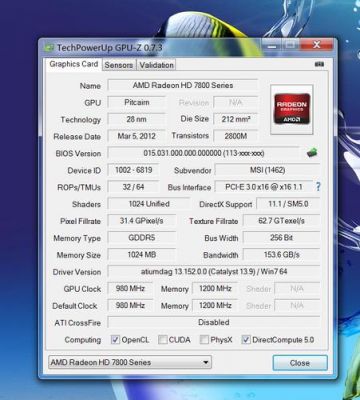Toggle the OpenCL checkbox
Image resolution: width=360 pixels, height=400 pixels.
[115, 340]
